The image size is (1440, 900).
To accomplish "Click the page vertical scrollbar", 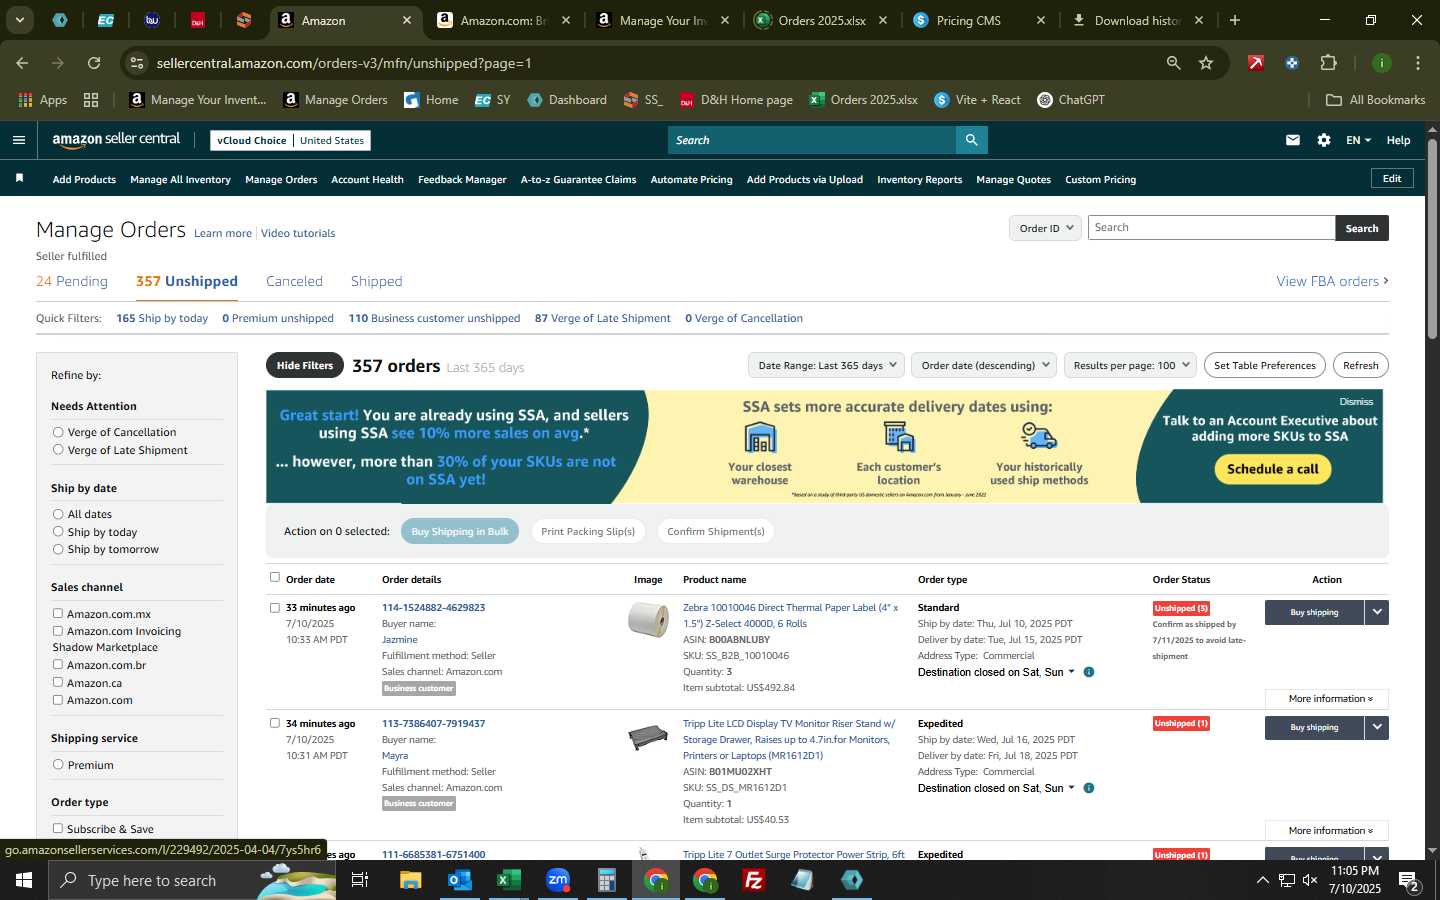I will (x=1432, y=240).
